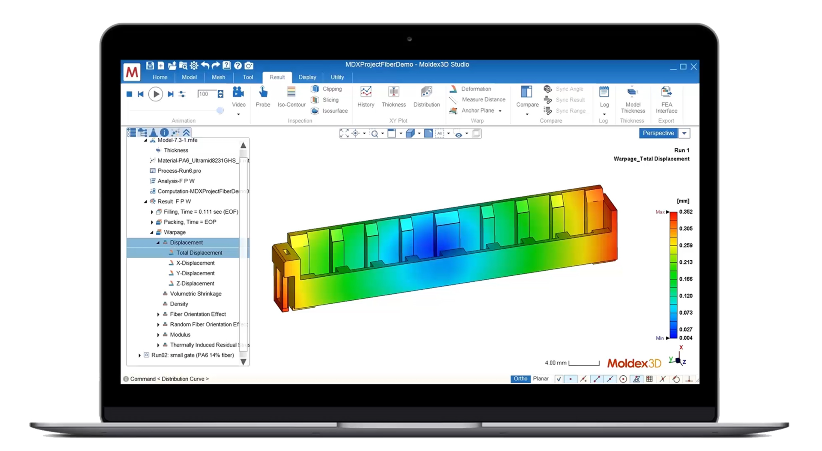Screen dimensions: 822x451
Task: Stop the animation with the square button
Action: click(x=129, y=94)
